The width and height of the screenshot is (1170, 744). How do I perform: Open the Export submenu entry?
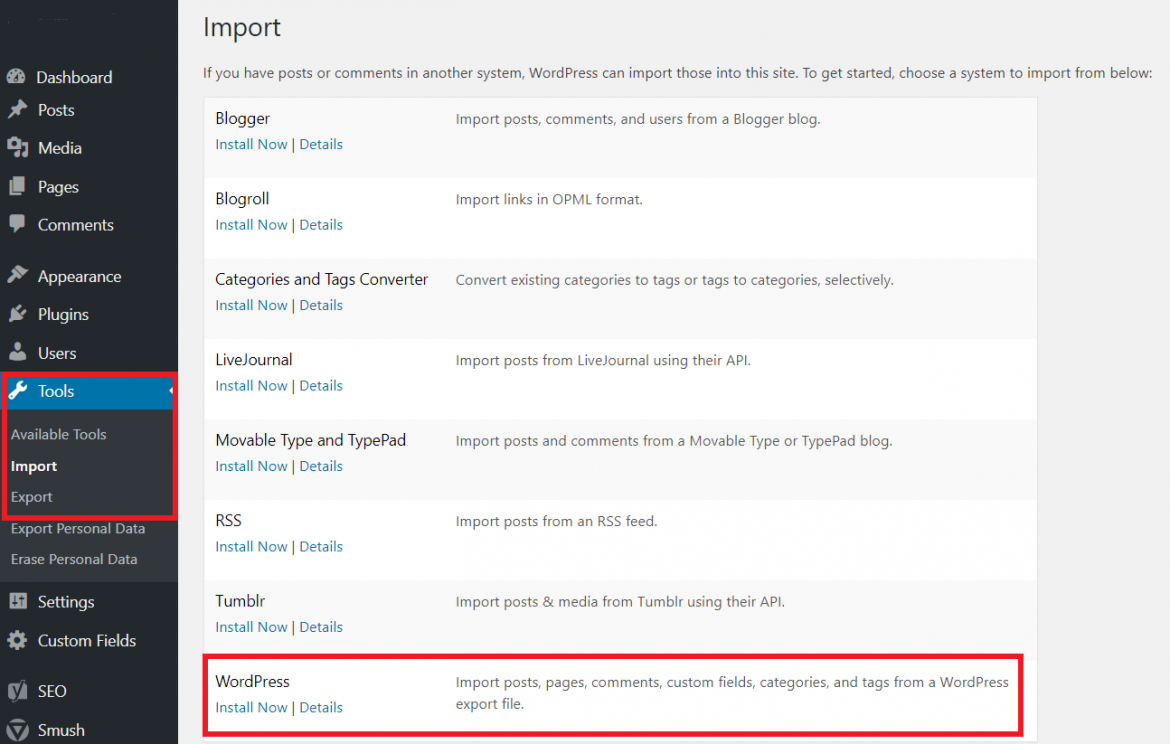coord(31,497)
